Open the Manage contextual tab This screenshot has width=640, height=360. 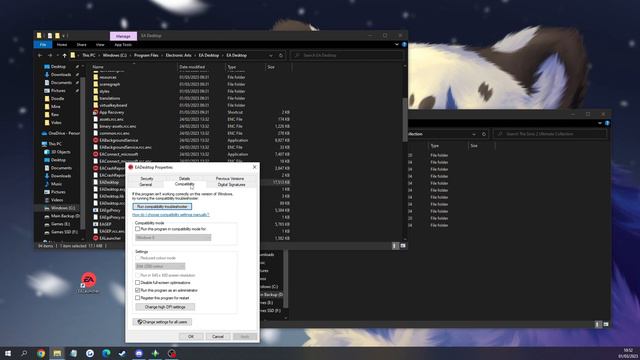(123, 36)
